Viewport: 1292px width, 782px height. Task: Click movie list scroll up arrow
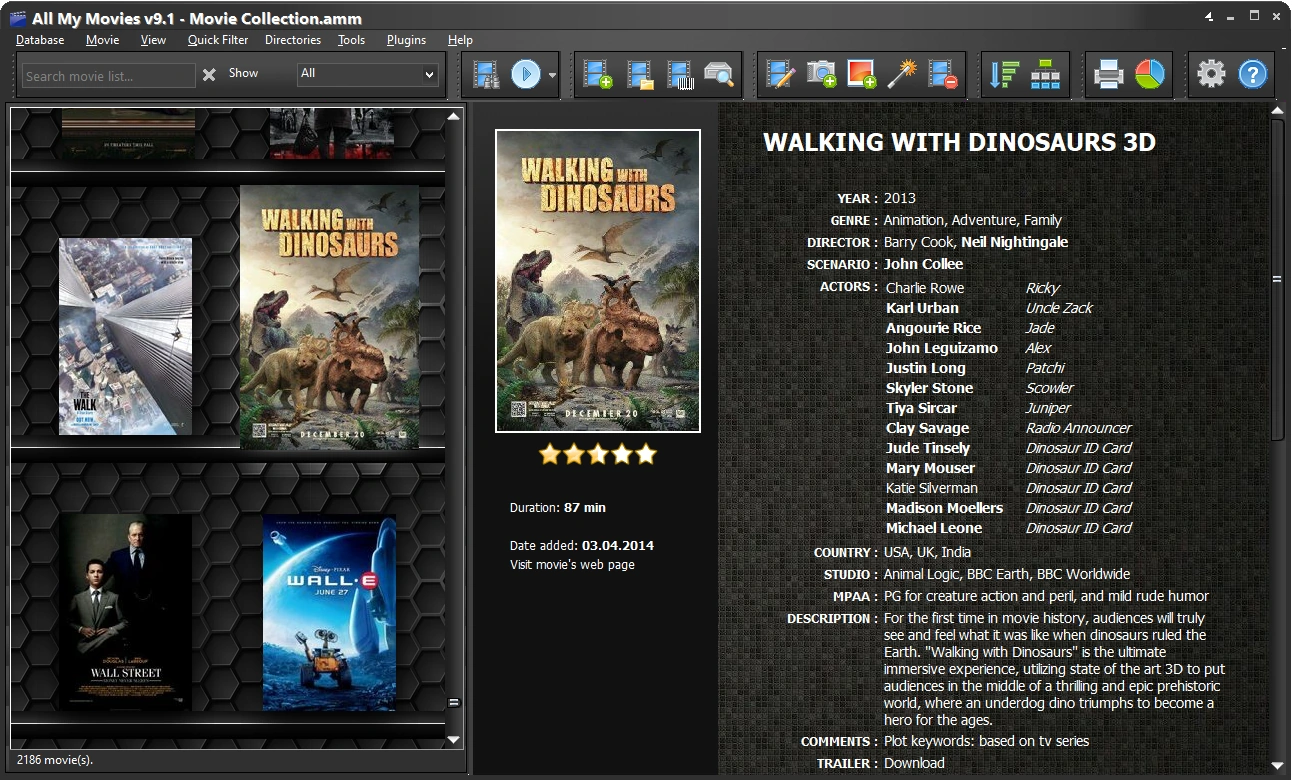coord(454,116)
